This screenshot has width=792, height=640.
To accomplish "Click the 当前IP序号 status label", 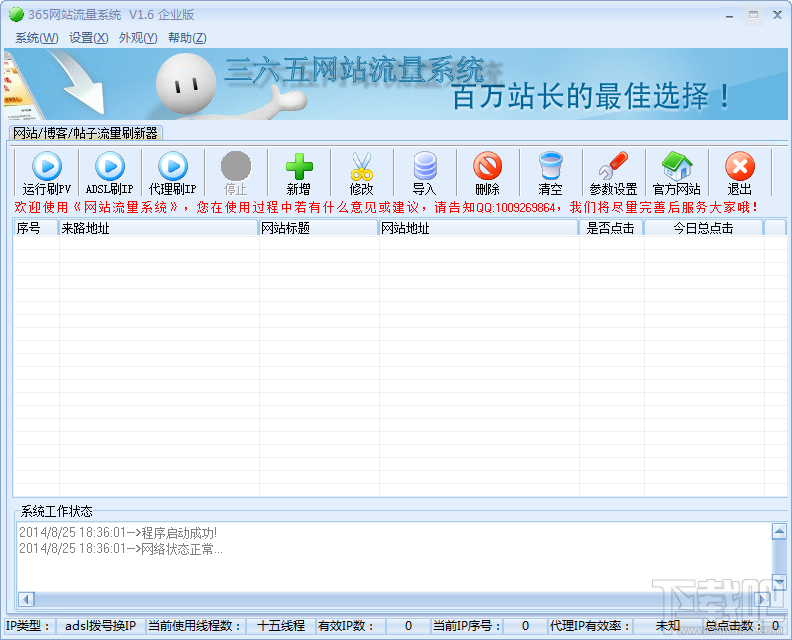I will tap(467, 626).
